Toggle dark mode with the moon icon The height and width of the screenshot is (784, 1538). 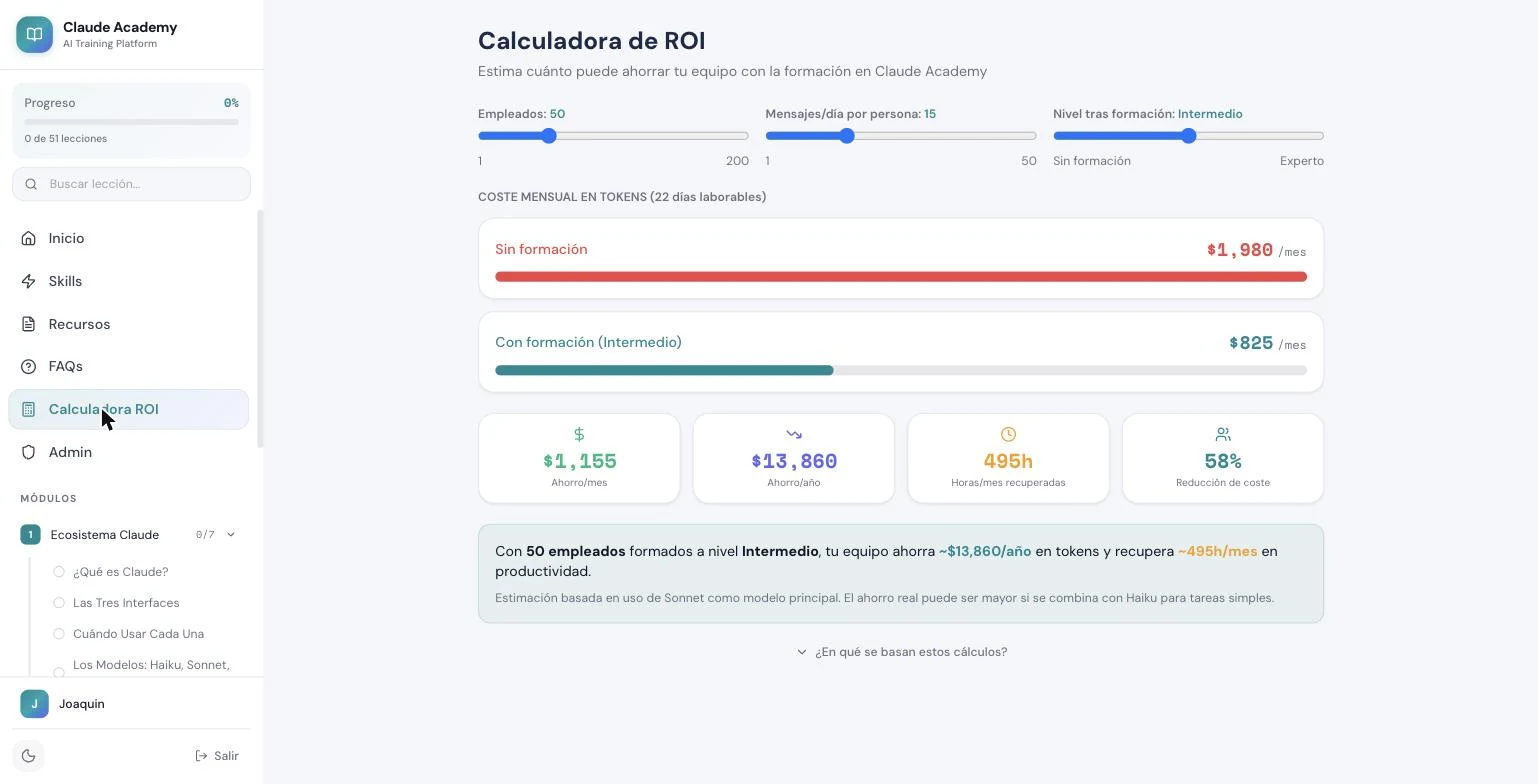pyautogui.click(x=28, y=756)
